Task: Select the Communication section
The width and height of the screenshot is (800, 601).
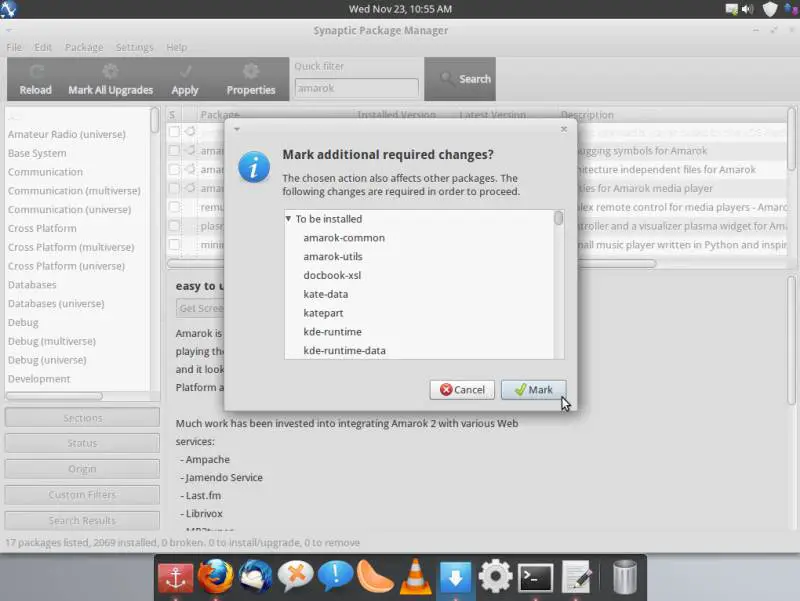Action: pos(45,172)
